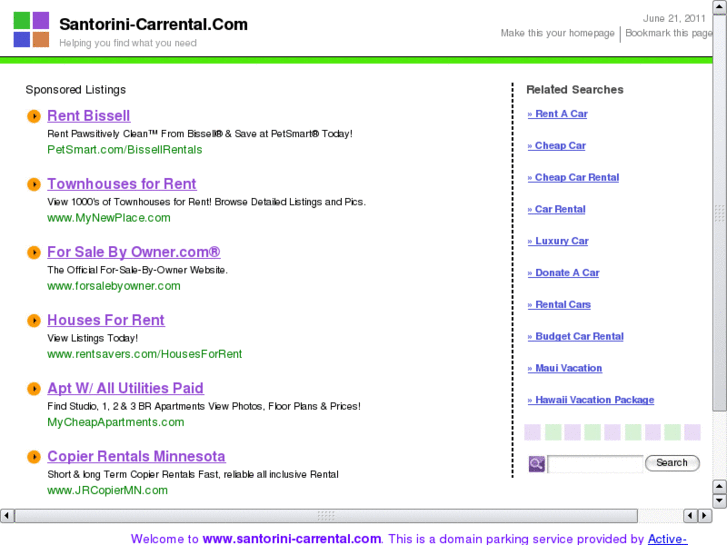Screen dimensions: 727x545
Task: Click the orange arrow bullet beside Apt W/ All Utilities Paid
Action: click(34, 389)
